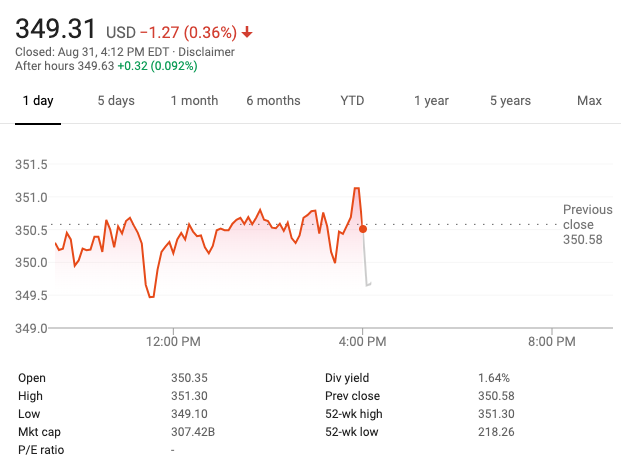Open the Disclaimer link
Viewport: 621px width, 465px height.
pyautogui.click(x=207, y=51)
